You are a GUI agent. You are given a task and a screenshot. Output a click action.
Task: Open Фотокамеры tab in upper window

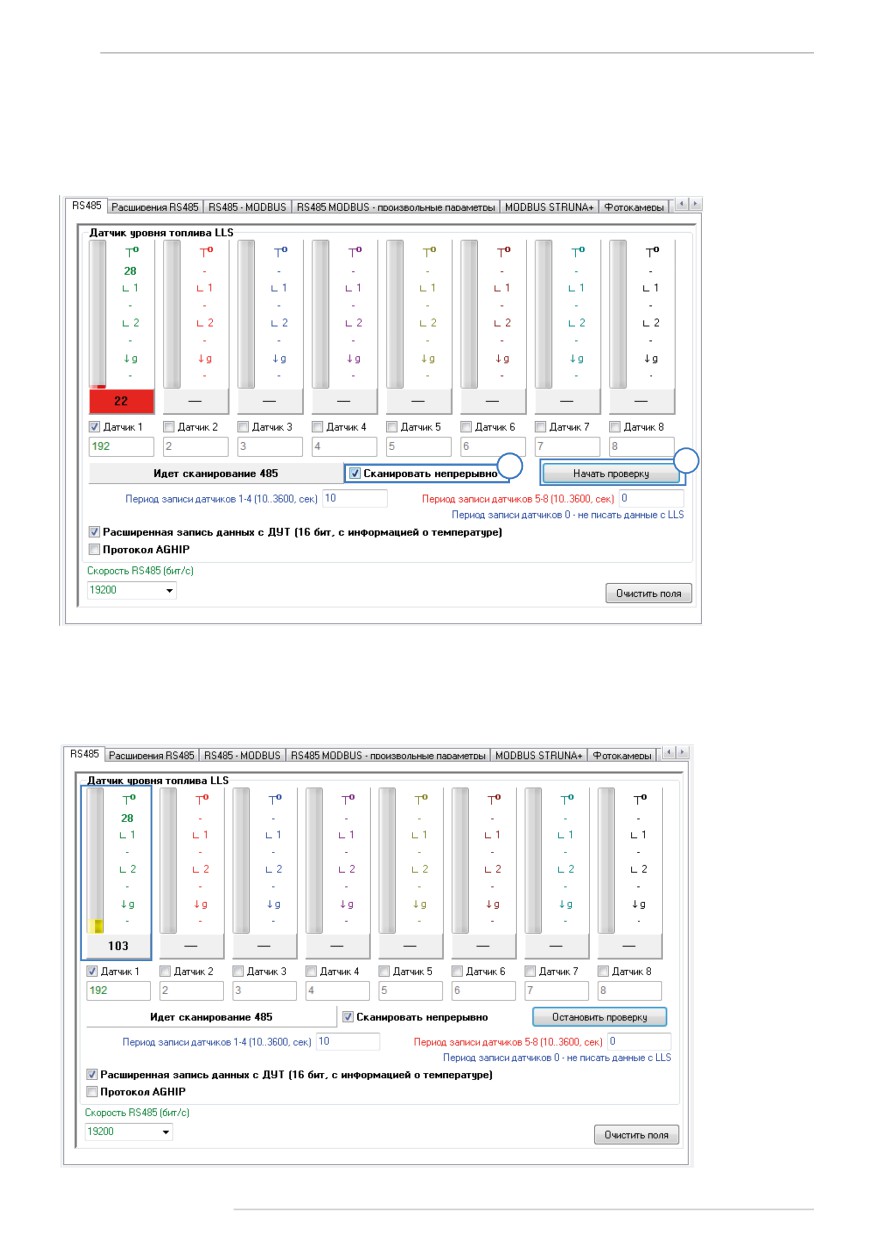(634, 207)
